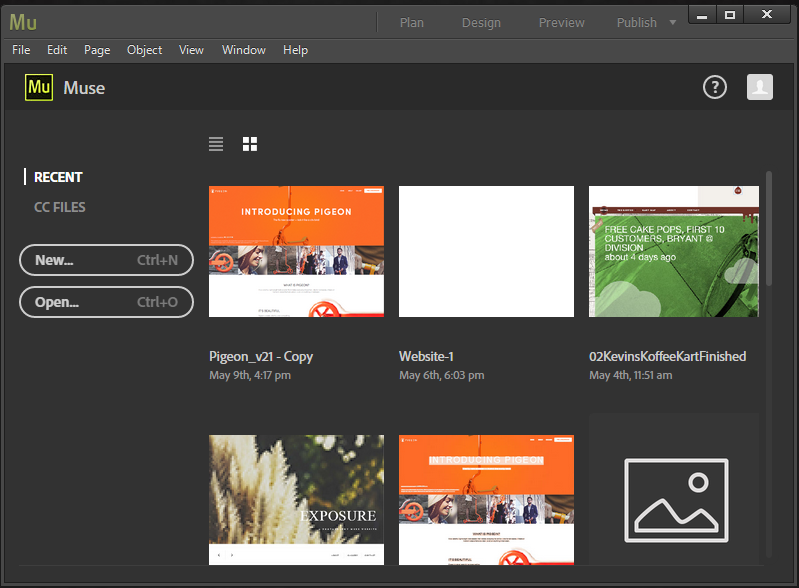799x588 pixels.
Task: Minimize the Muse window
Action: (x=702, y=15)
